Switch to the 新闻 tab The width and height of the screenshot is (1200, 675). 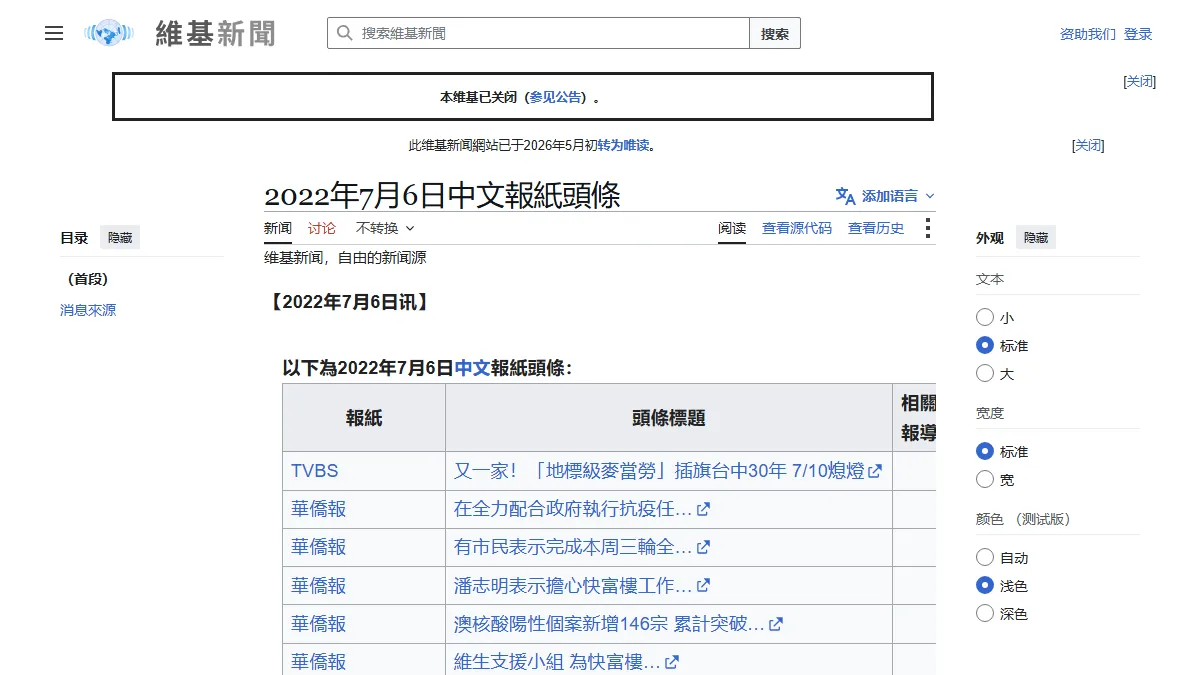(x=278, y=228)
